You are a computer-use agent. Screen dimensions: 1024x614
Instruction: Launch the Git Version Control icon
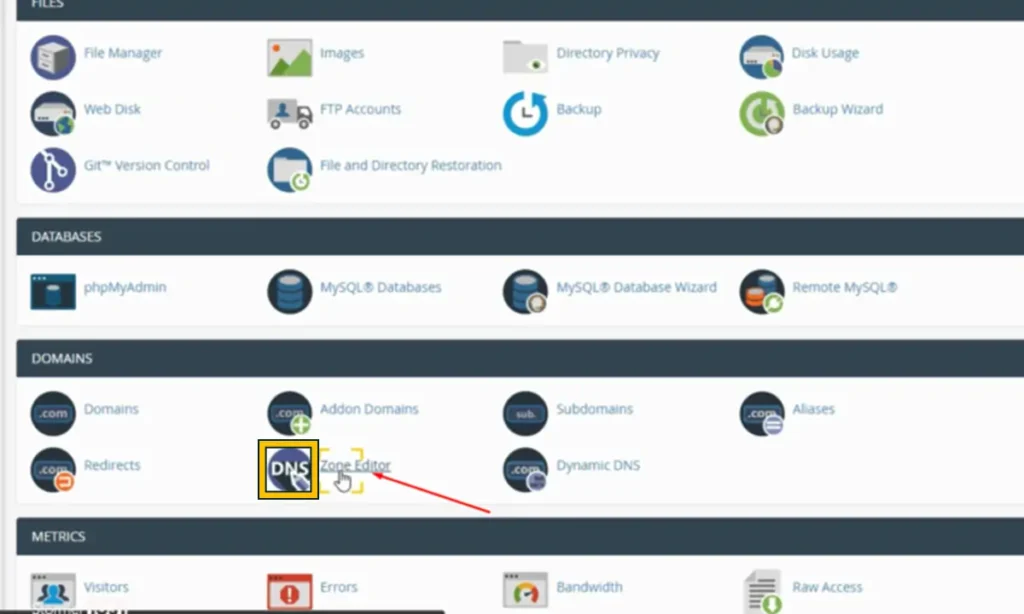coord(53,170)
